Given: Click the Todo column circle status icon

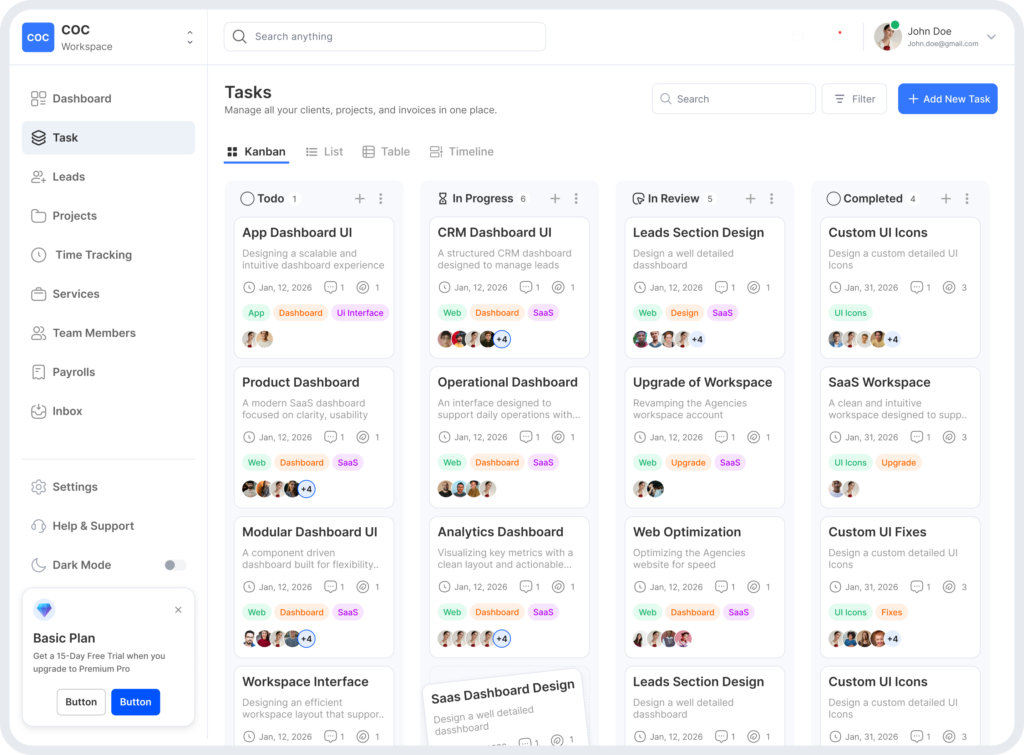Looking at the screenshot, I should click(x=247, y=199).
